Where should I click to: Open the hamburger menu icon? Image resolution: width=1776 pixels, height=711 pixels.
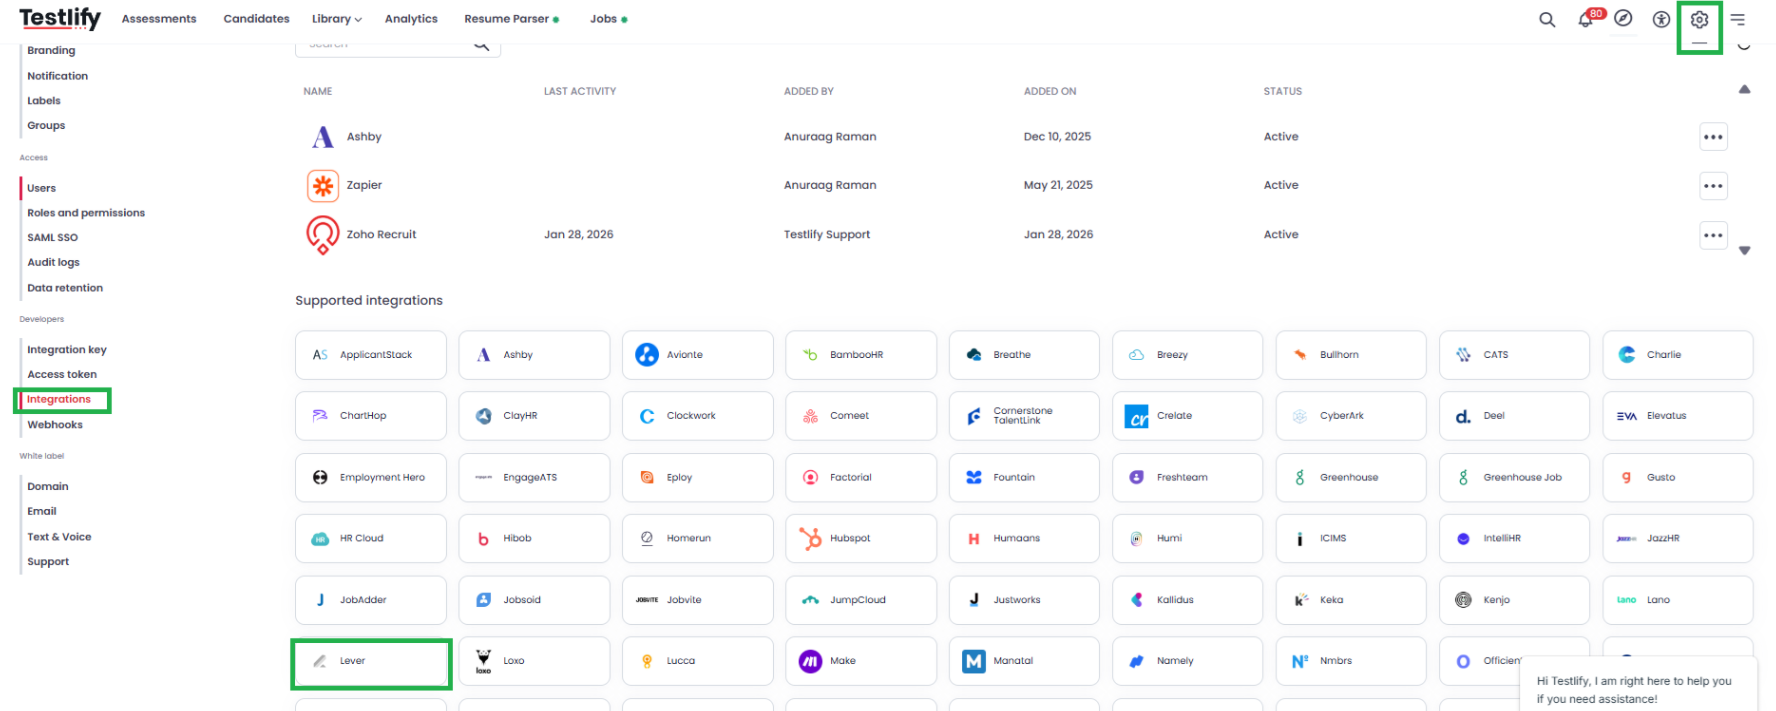(x=1738, y=19)
